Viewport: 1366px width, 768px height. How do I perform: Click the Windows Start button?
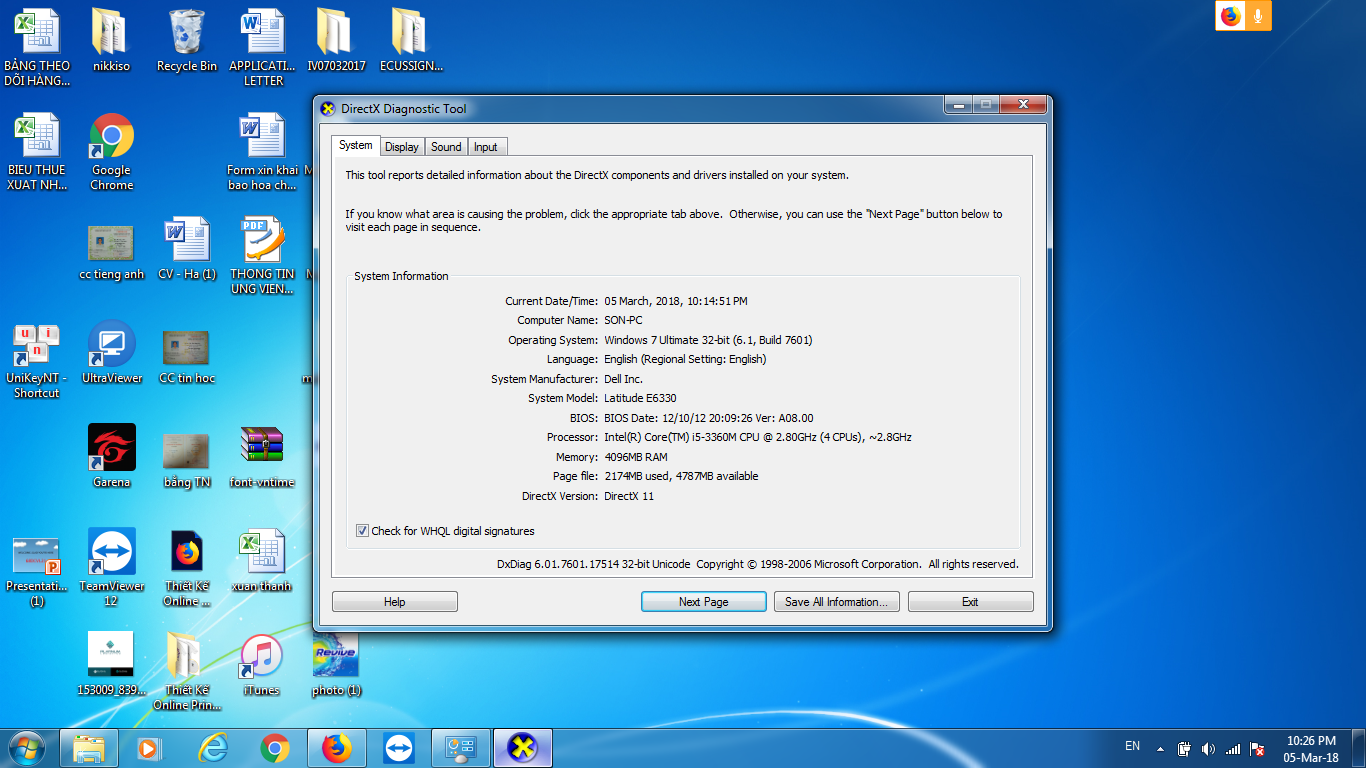pos(25,747)
